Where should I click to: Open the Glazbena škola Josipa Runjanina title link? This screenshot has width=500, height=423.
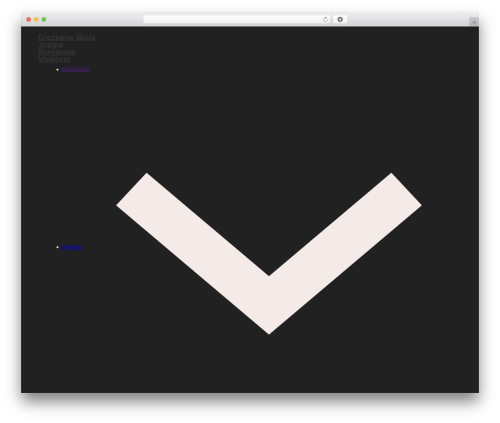tap(67, 48)
